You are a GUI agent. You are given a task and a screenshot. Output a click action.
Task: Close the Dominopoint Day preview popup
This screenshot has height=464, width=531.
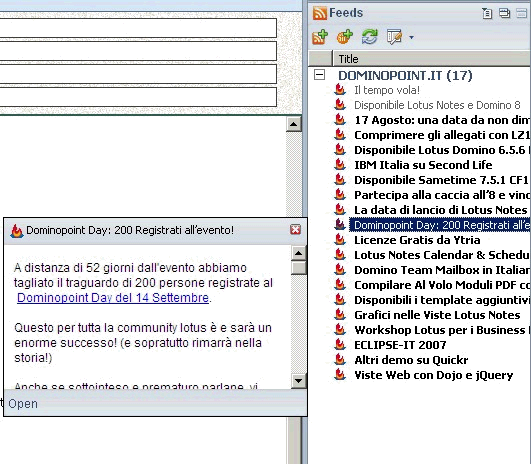coord(295,230)
